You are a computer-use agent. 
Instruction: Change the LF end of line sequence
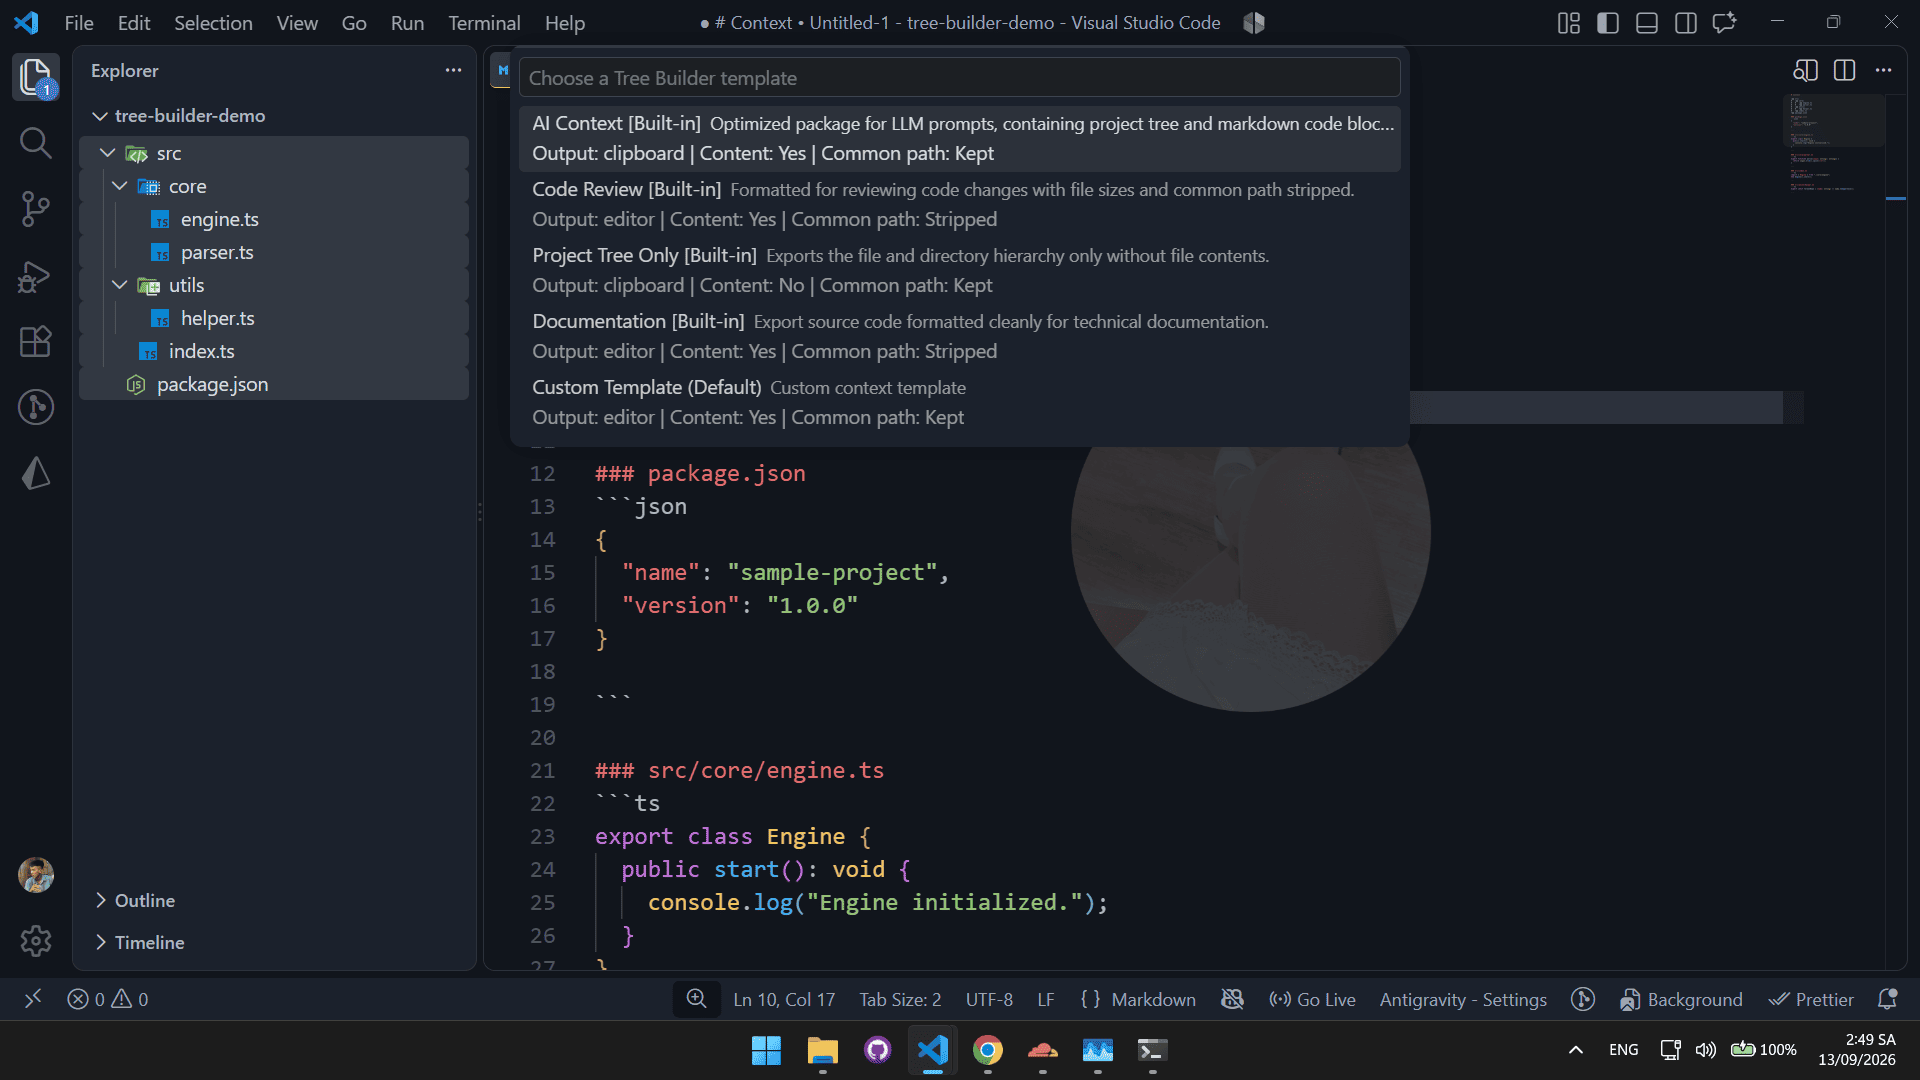(1046, 999)
